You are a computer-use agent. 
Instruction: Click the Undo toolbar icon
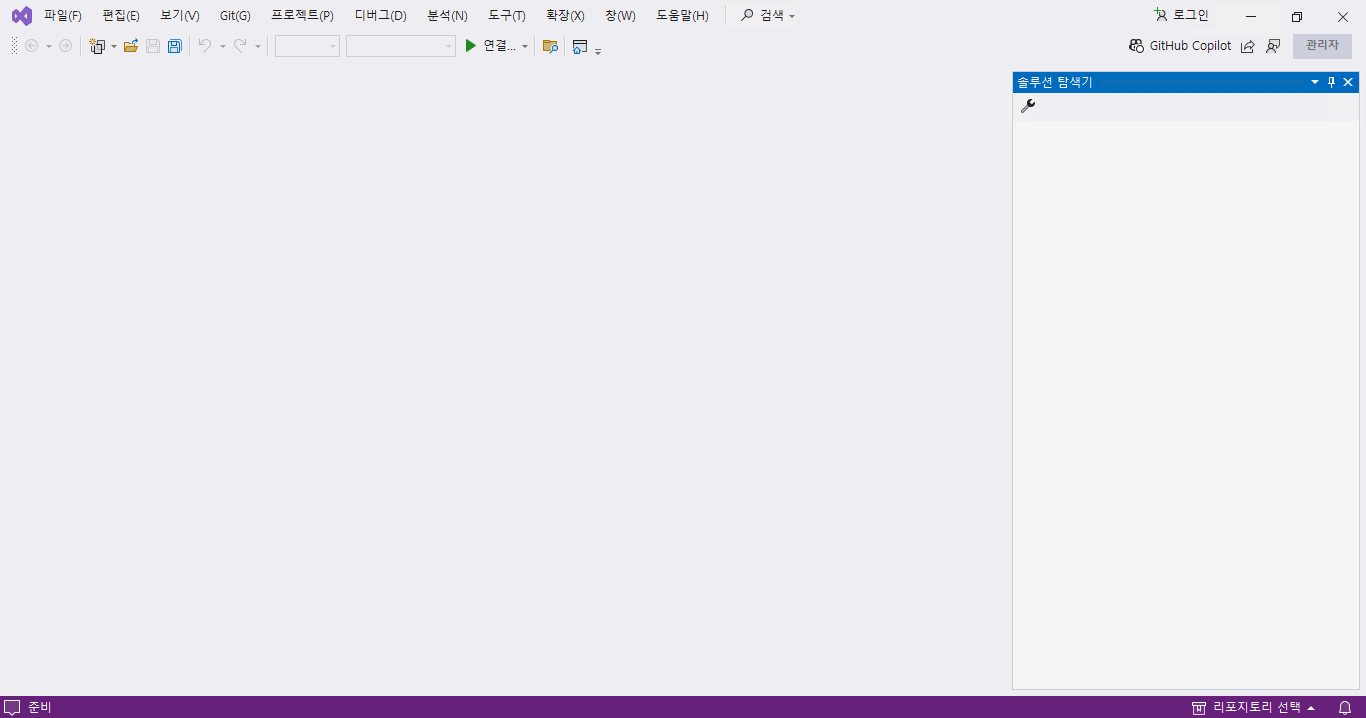pyautogui.click(x=206, y=46)
